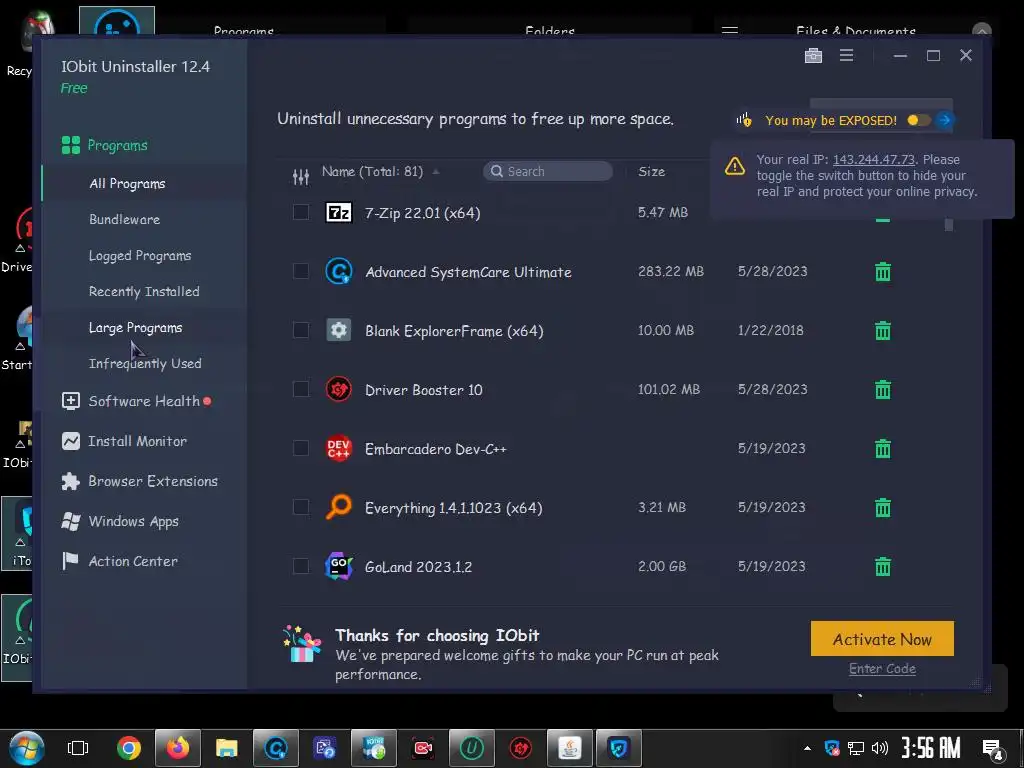Check the Everything 1.4.1.1023 checkbox
1024x768 pixels.
[x=300, y=507]
